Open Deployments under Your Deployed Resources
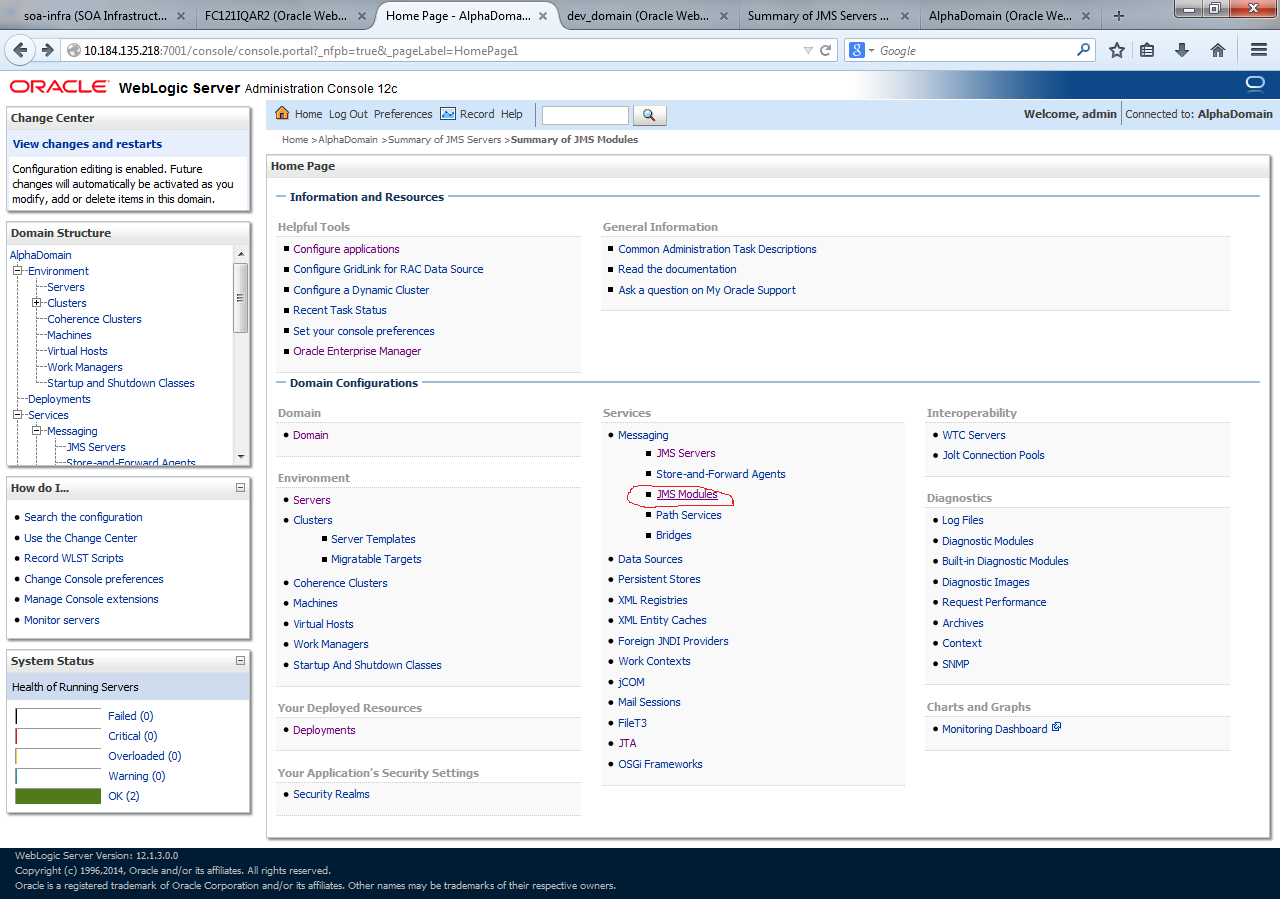This screenshot has width=1280, height=907. coord(324,730)
